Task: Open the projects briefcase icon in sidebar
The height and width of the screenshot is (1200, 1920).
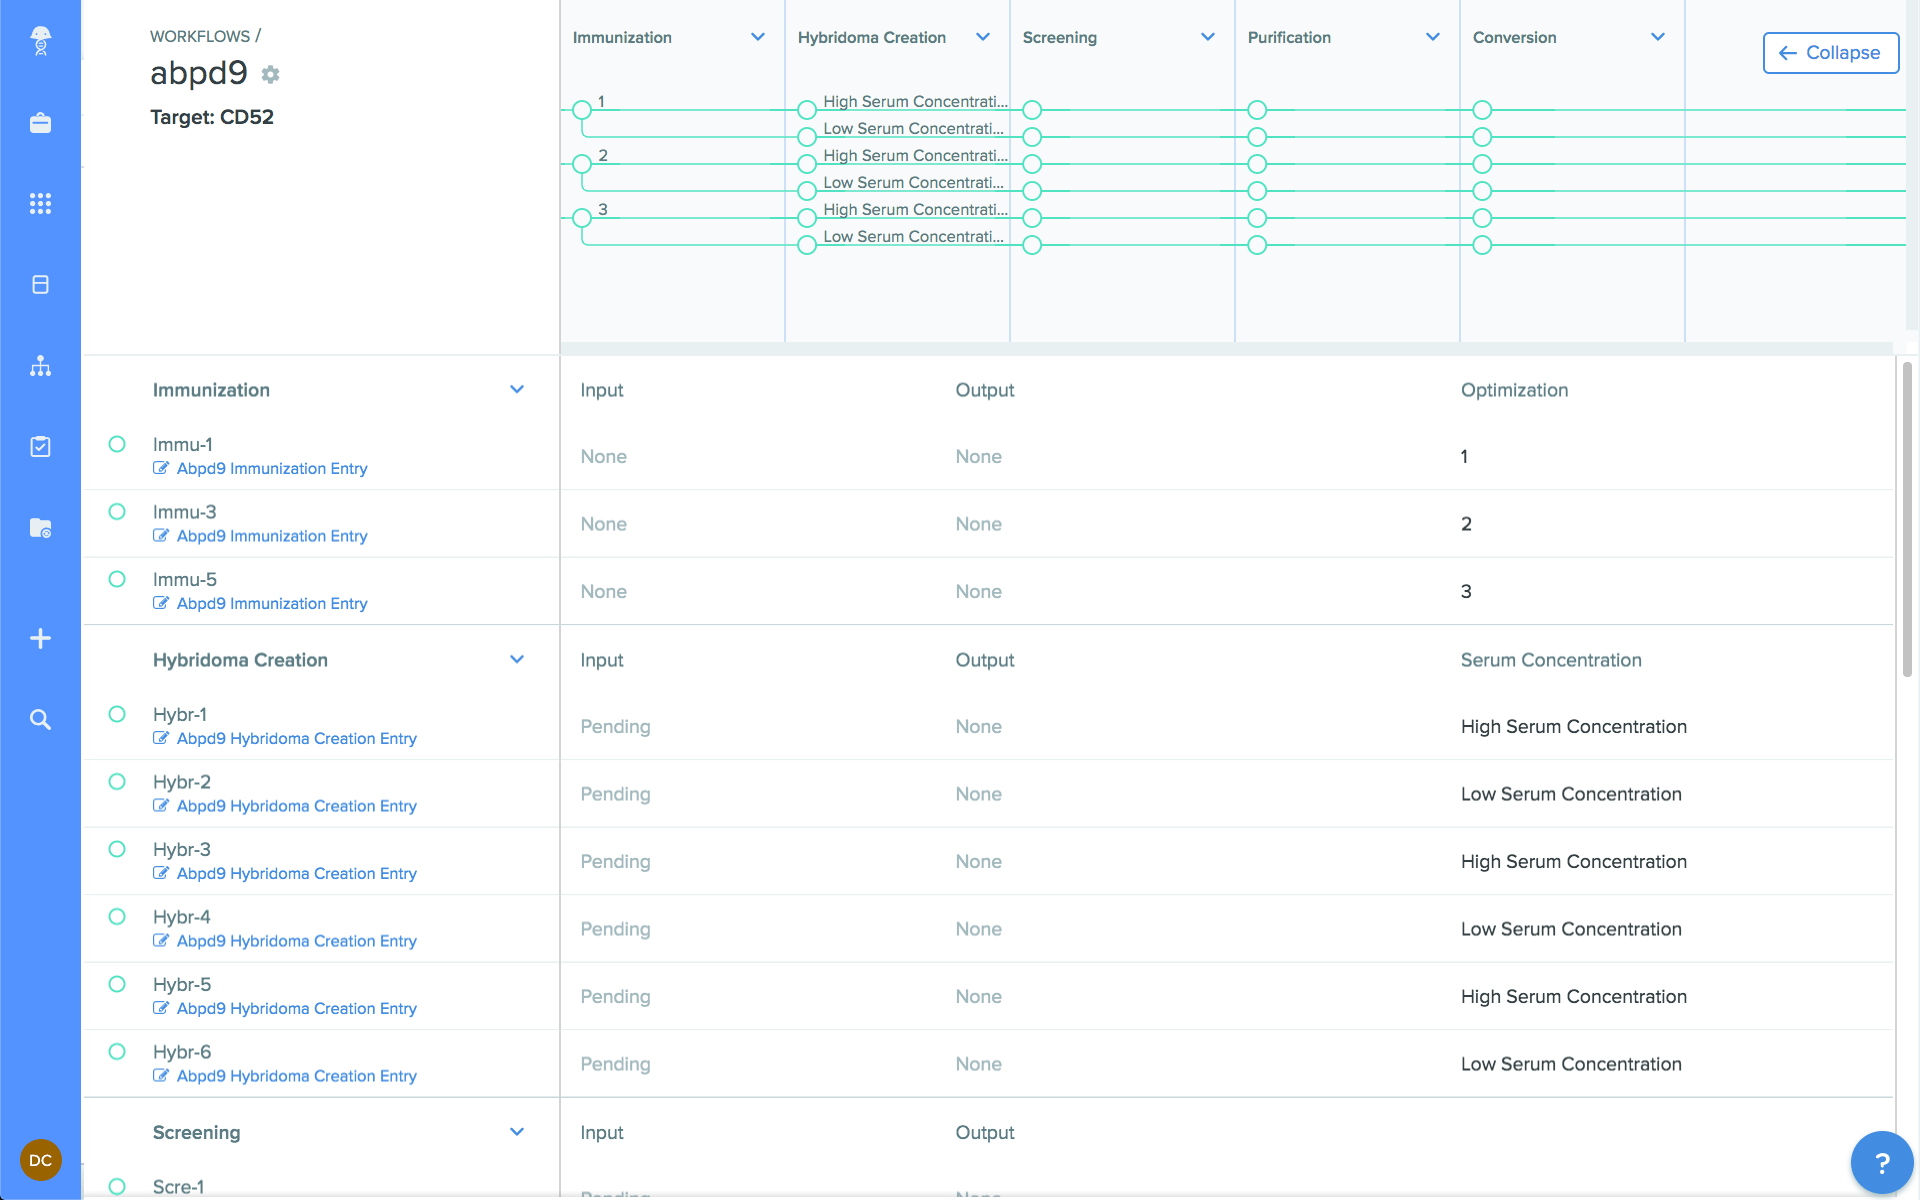Action: 40,123
